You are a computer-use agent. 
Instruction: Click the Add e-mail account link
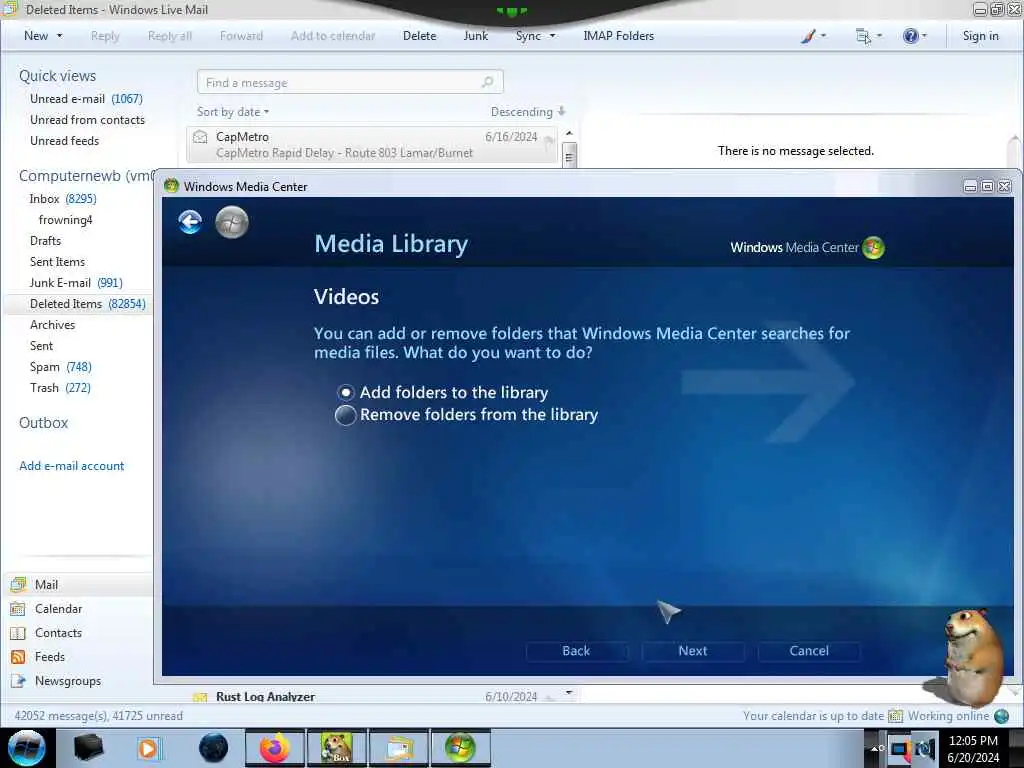[71, 466]
